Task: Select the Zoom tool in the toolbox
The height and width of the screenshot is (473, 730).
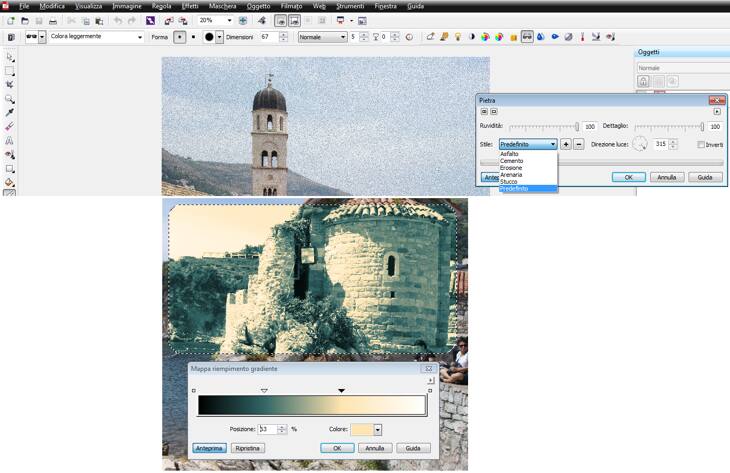Action: point(10,99)
